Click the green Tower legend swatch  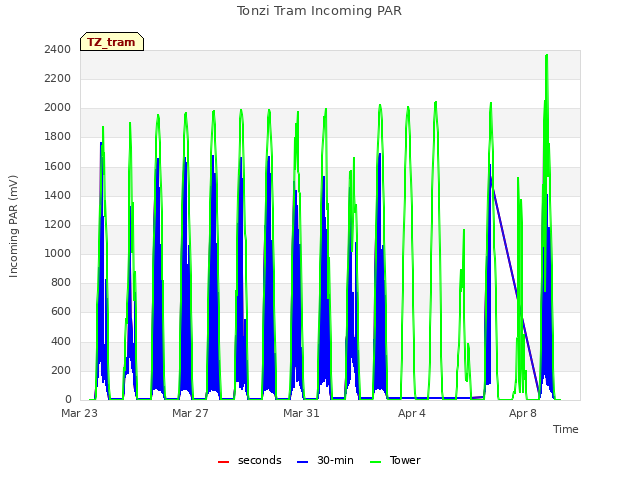375,462
